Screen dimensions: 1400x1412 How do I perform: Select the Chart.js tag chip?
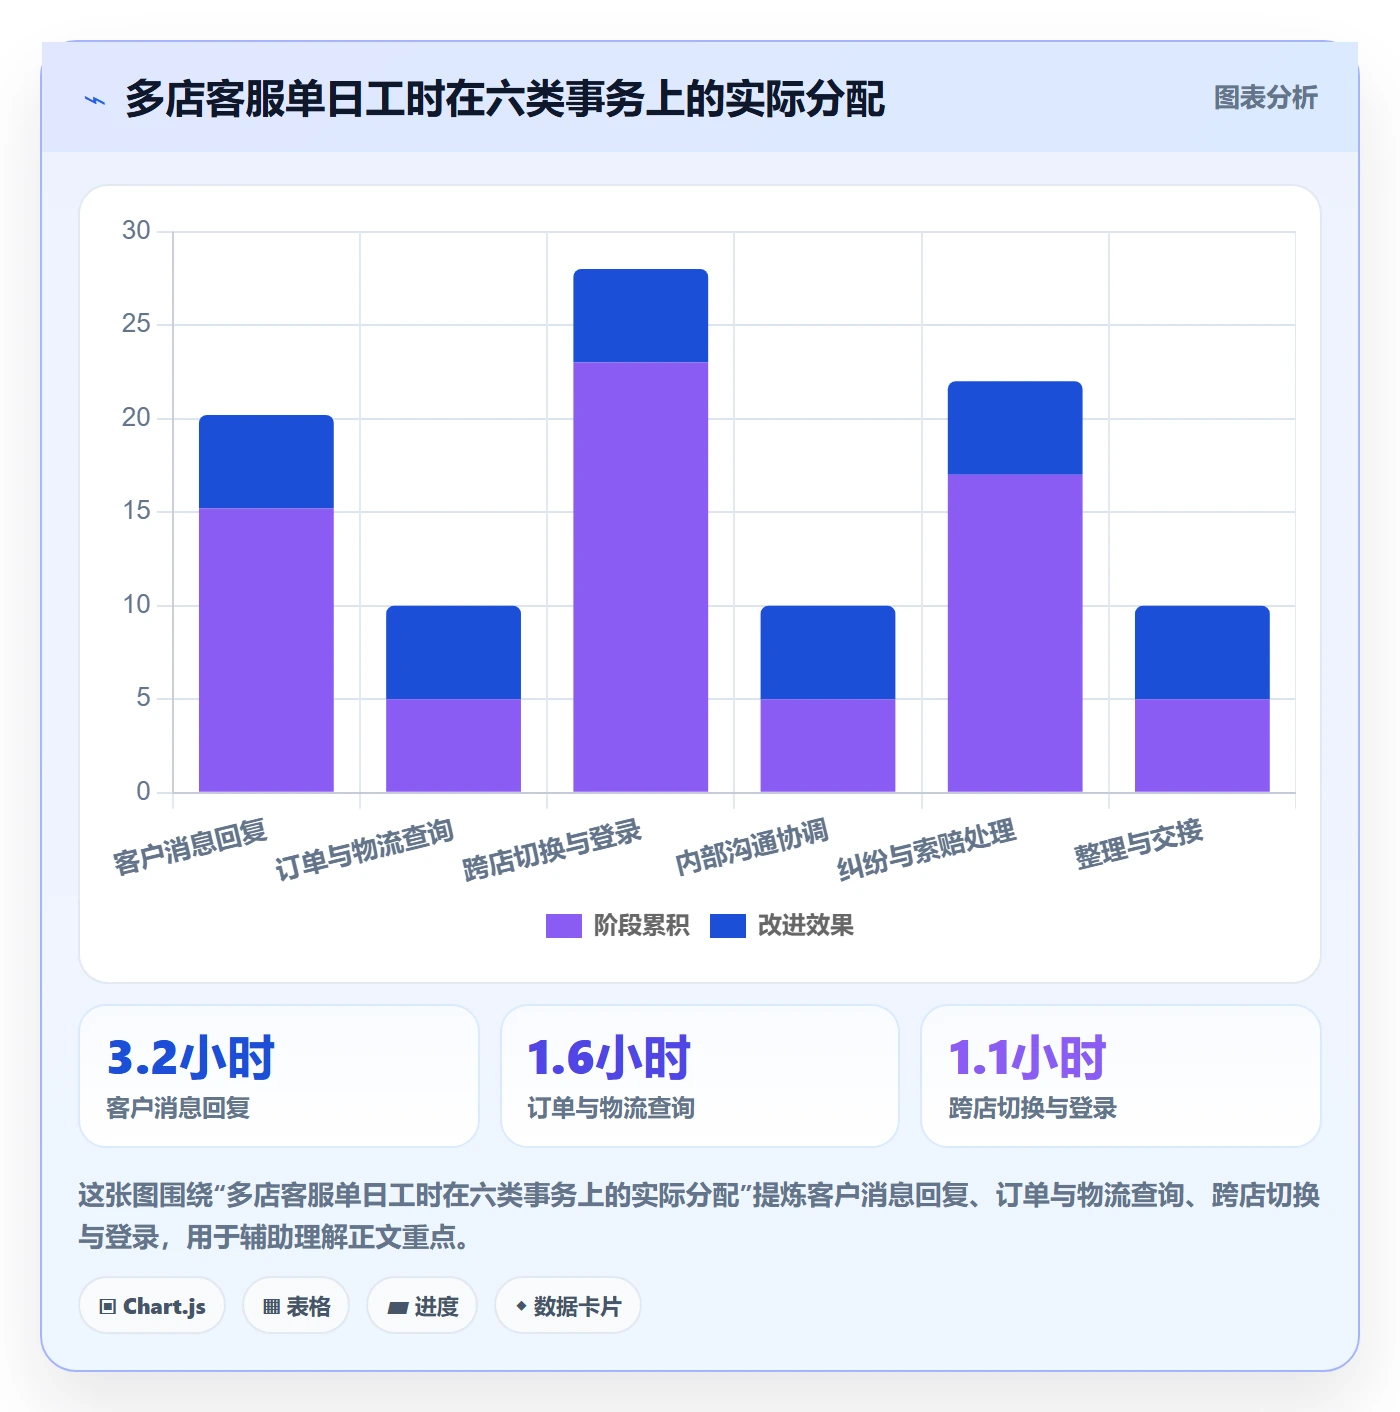pos(152,1306)
